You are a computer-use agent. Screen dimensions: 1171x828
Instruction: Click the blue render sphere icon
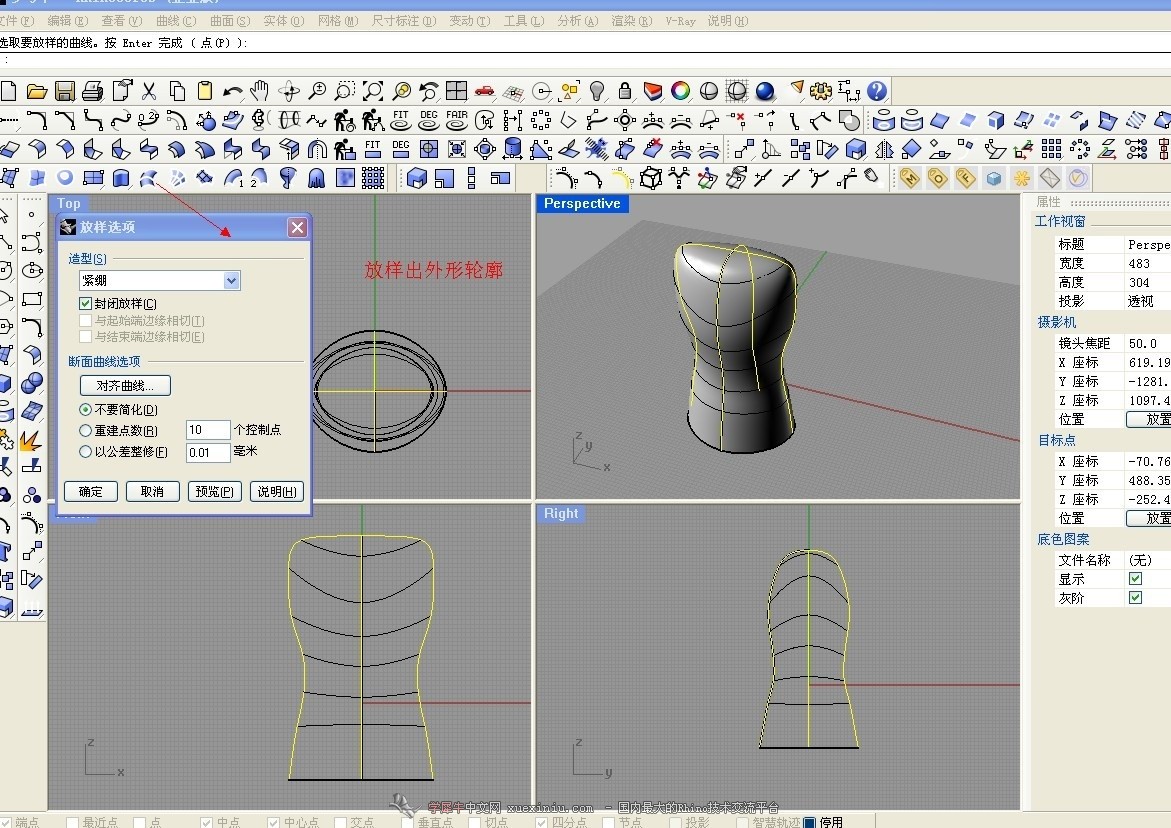(765, 91)
